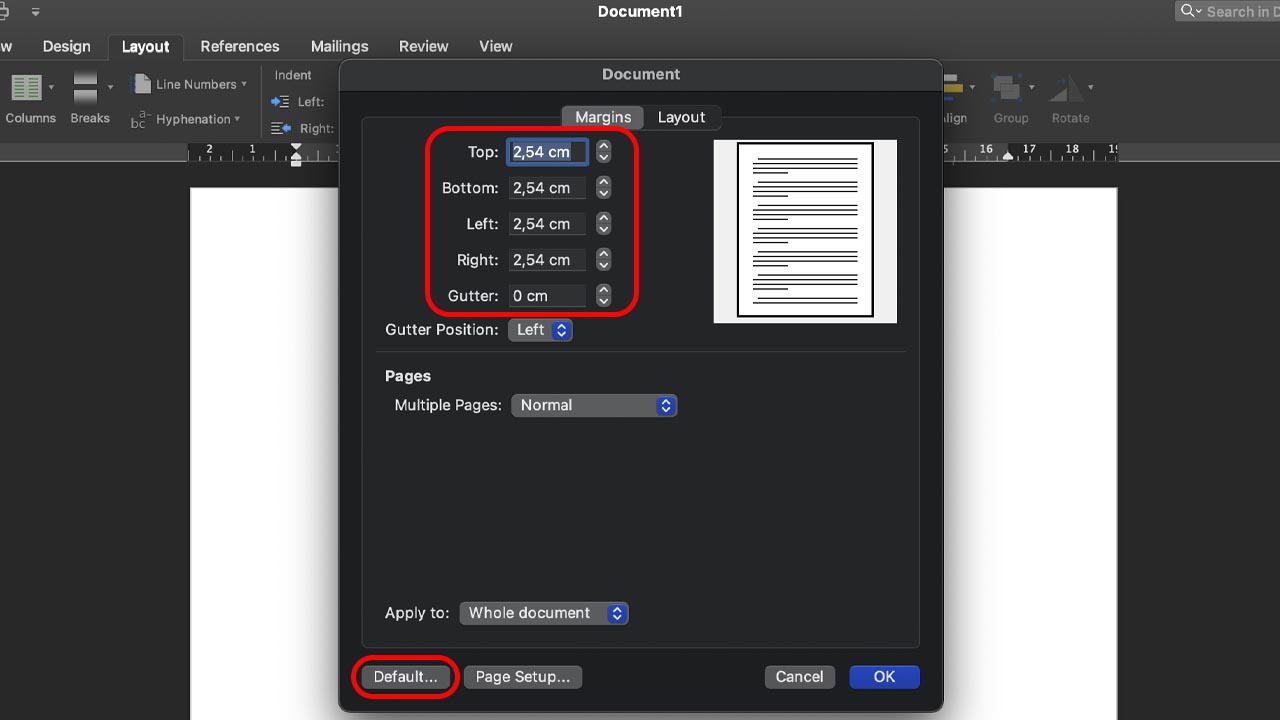Confirm with the OK button
1280x720 pixels.
[x=884, y=677]
